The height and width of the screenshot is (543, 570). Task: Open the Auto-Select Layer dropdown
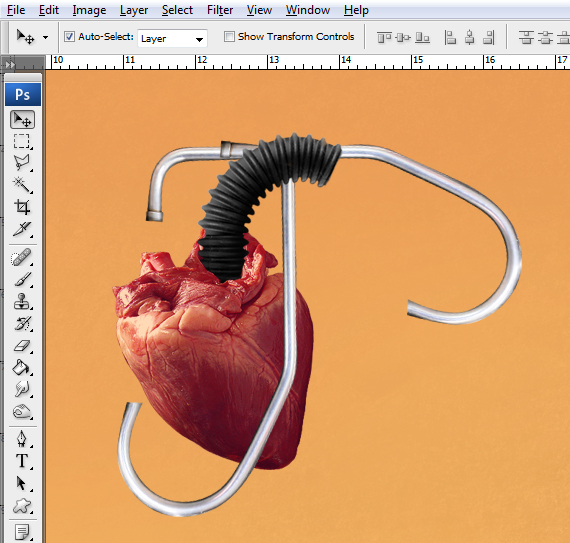point(172,38)
